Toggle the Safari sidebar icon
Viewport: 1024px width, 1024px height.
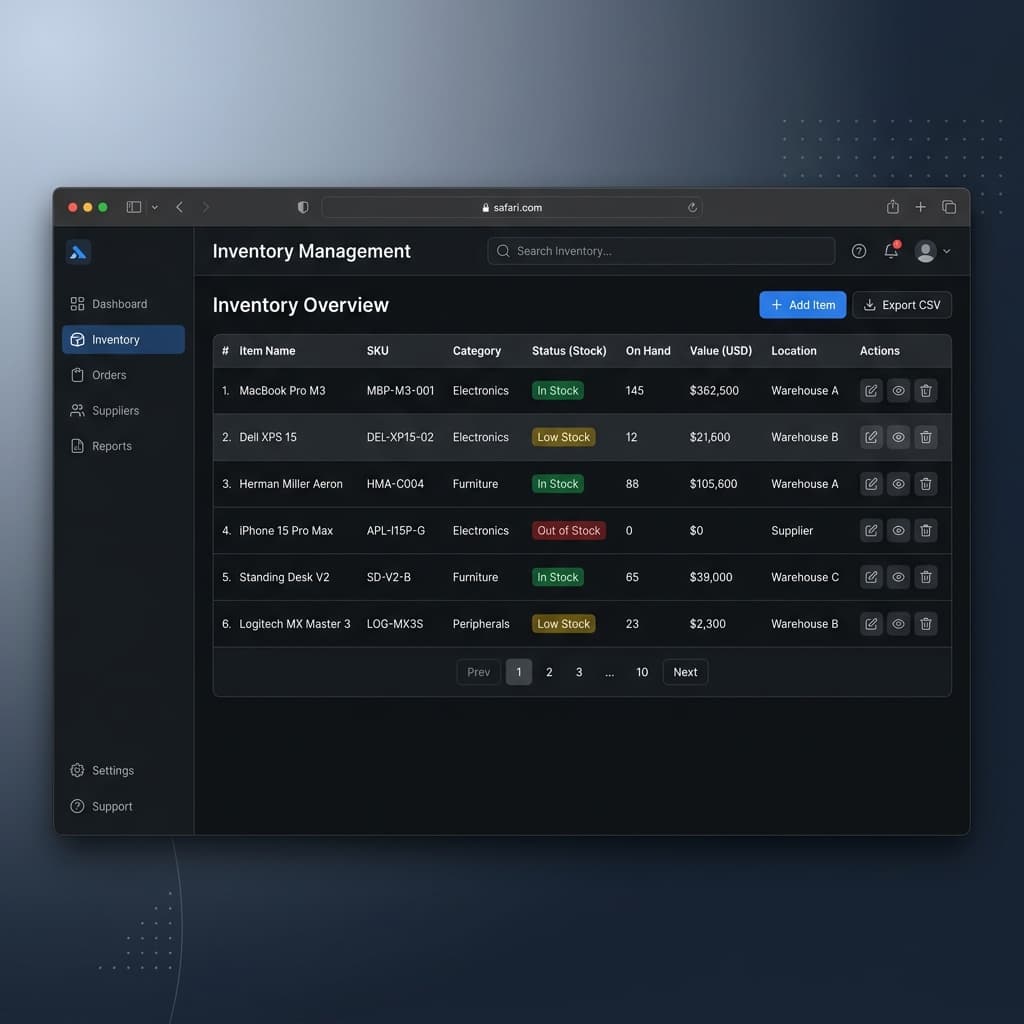[x=134, y=207]
